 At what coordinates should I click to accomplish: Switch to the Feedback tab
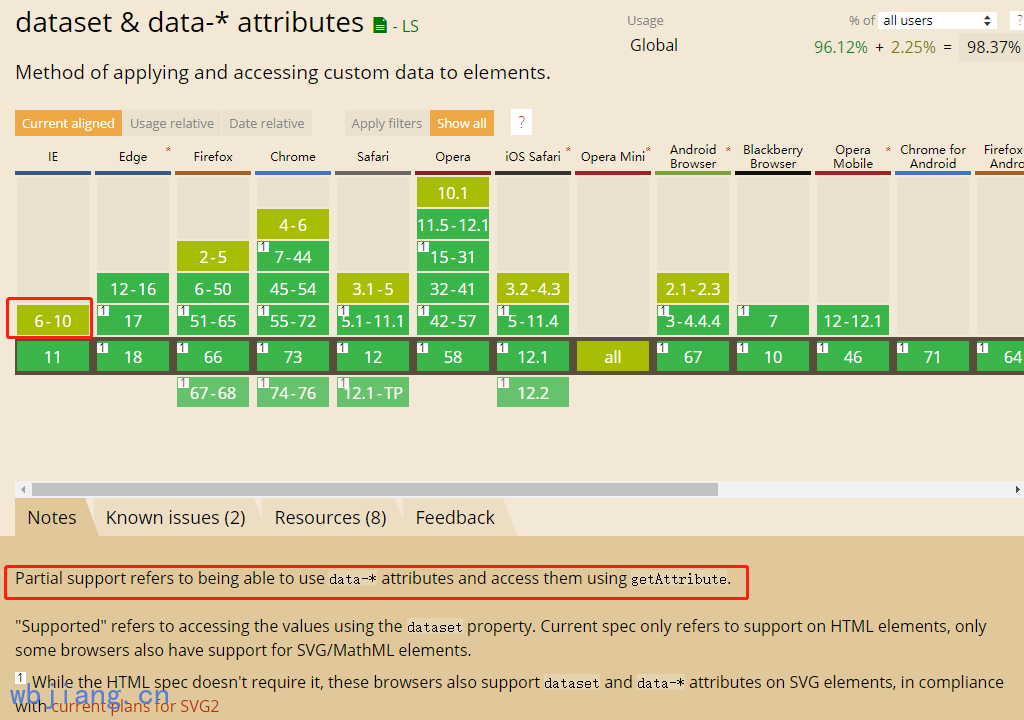(x=455, y=517)
